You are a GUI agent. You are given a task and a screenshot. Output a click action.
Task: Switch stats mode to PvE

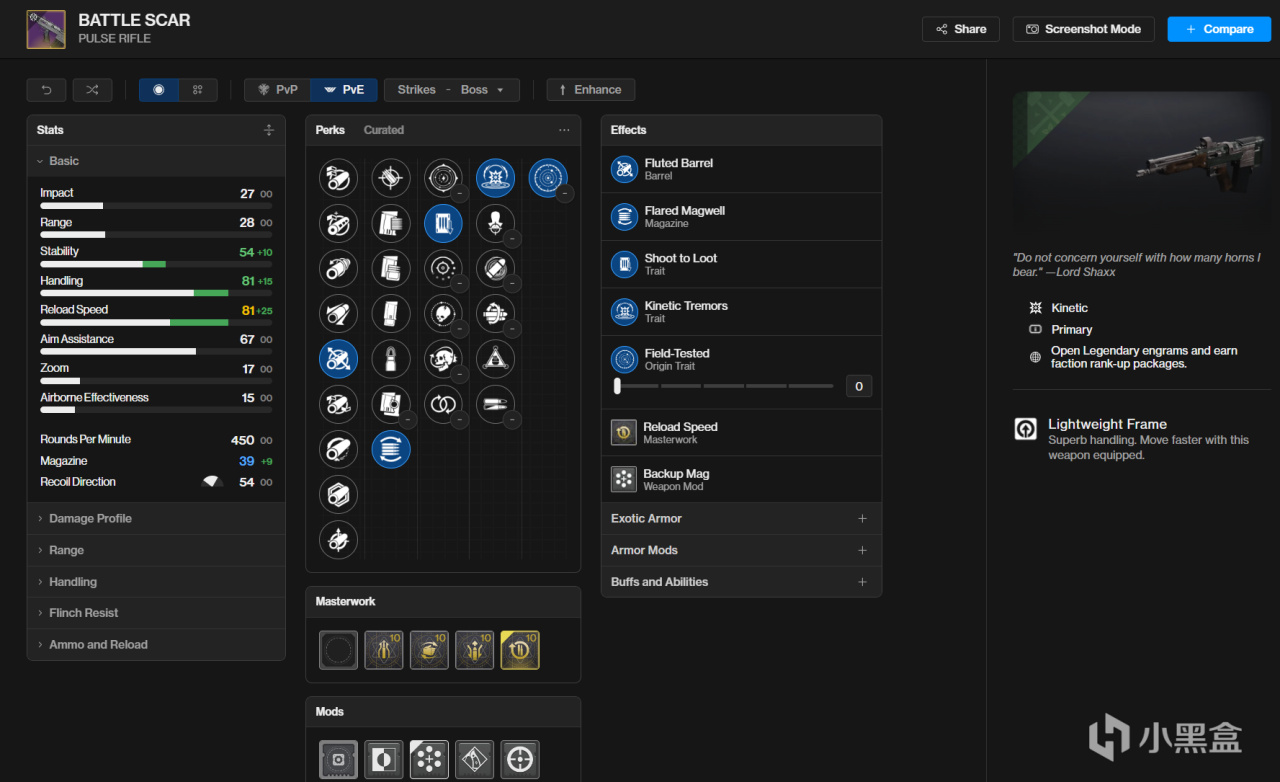[344, 90]
